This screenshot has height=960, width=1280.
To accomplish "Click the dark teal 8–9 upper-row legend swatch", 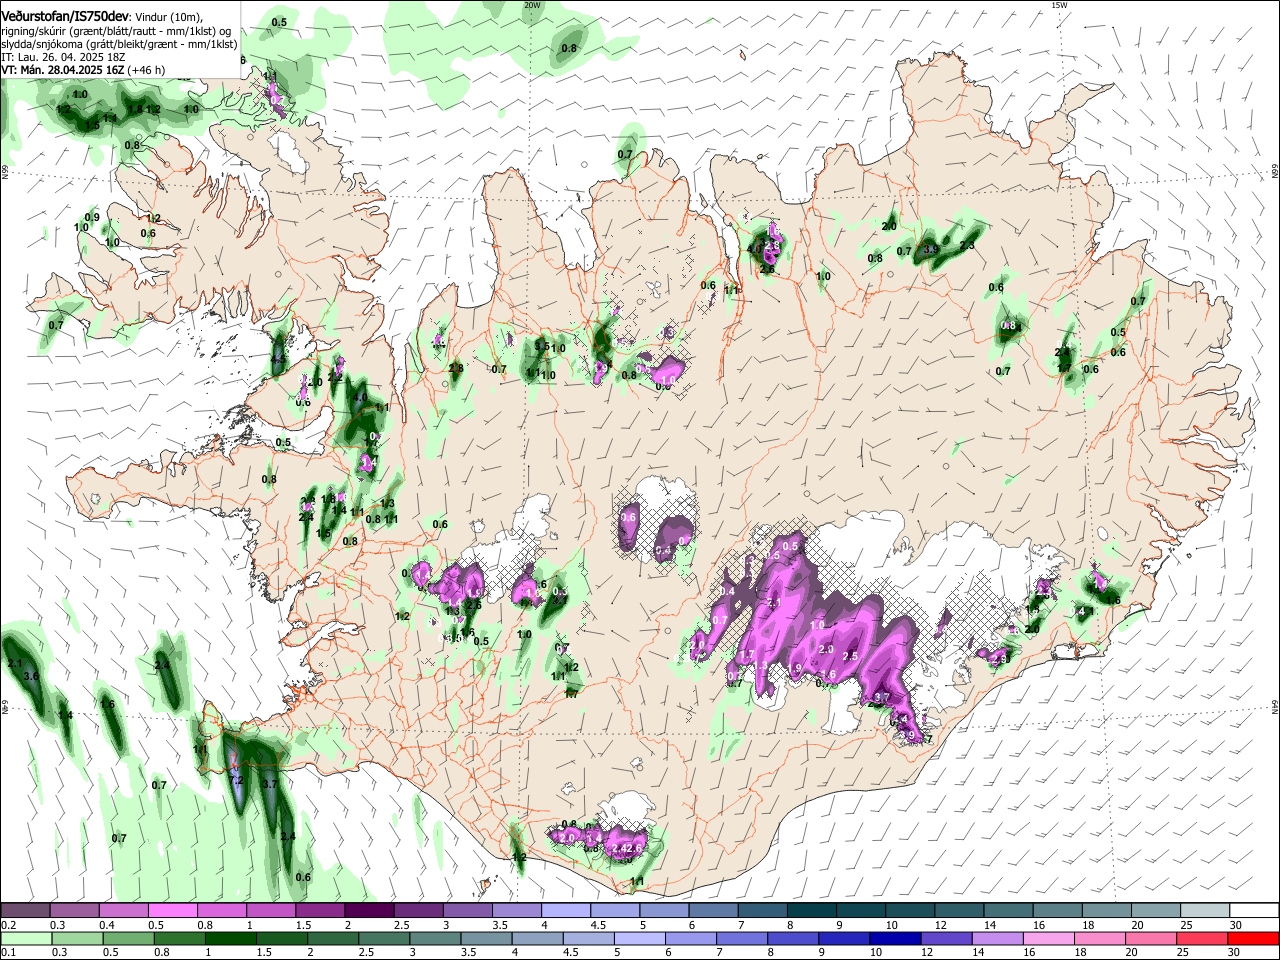I will point(812,911).
